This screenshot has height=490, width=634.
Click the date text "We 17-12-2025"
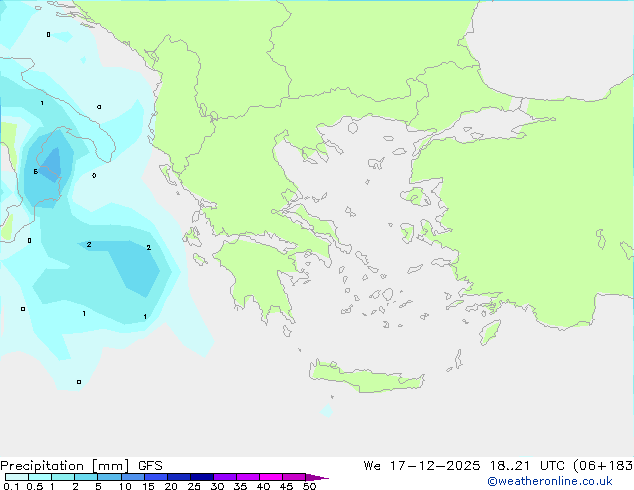coord(422,466)
